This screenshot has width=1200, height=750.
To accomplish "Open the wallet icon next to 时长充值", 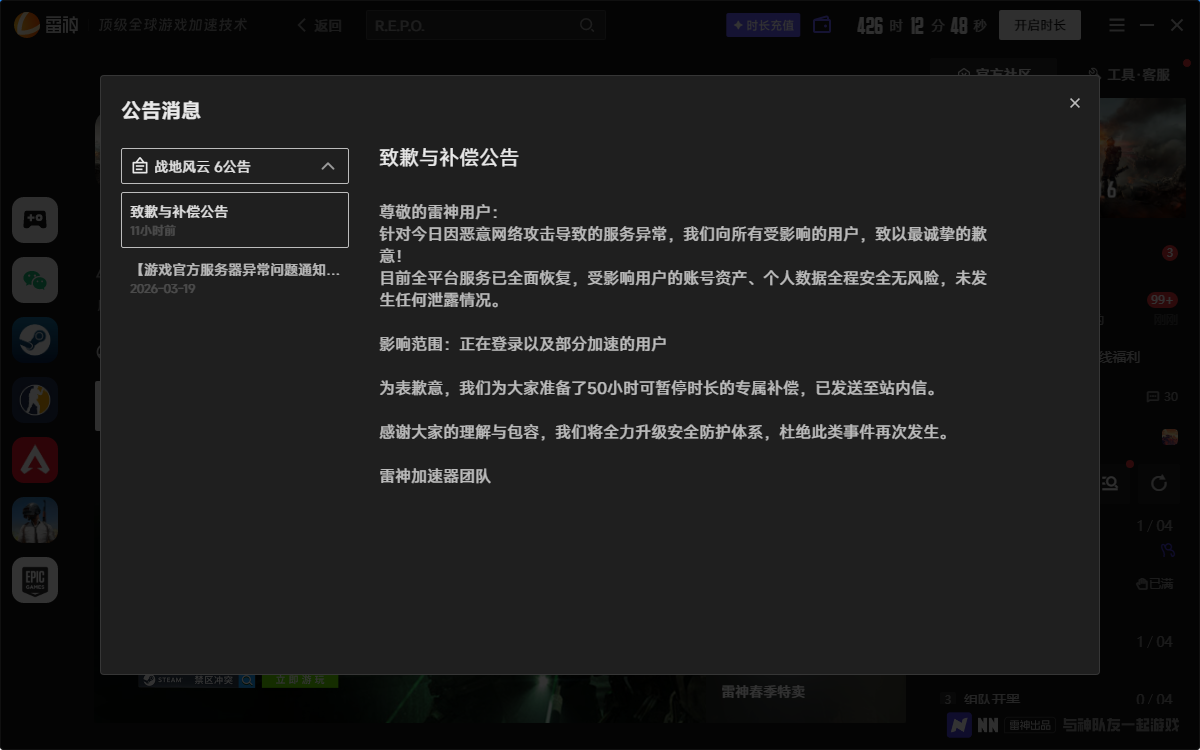I will pos(821,25).
